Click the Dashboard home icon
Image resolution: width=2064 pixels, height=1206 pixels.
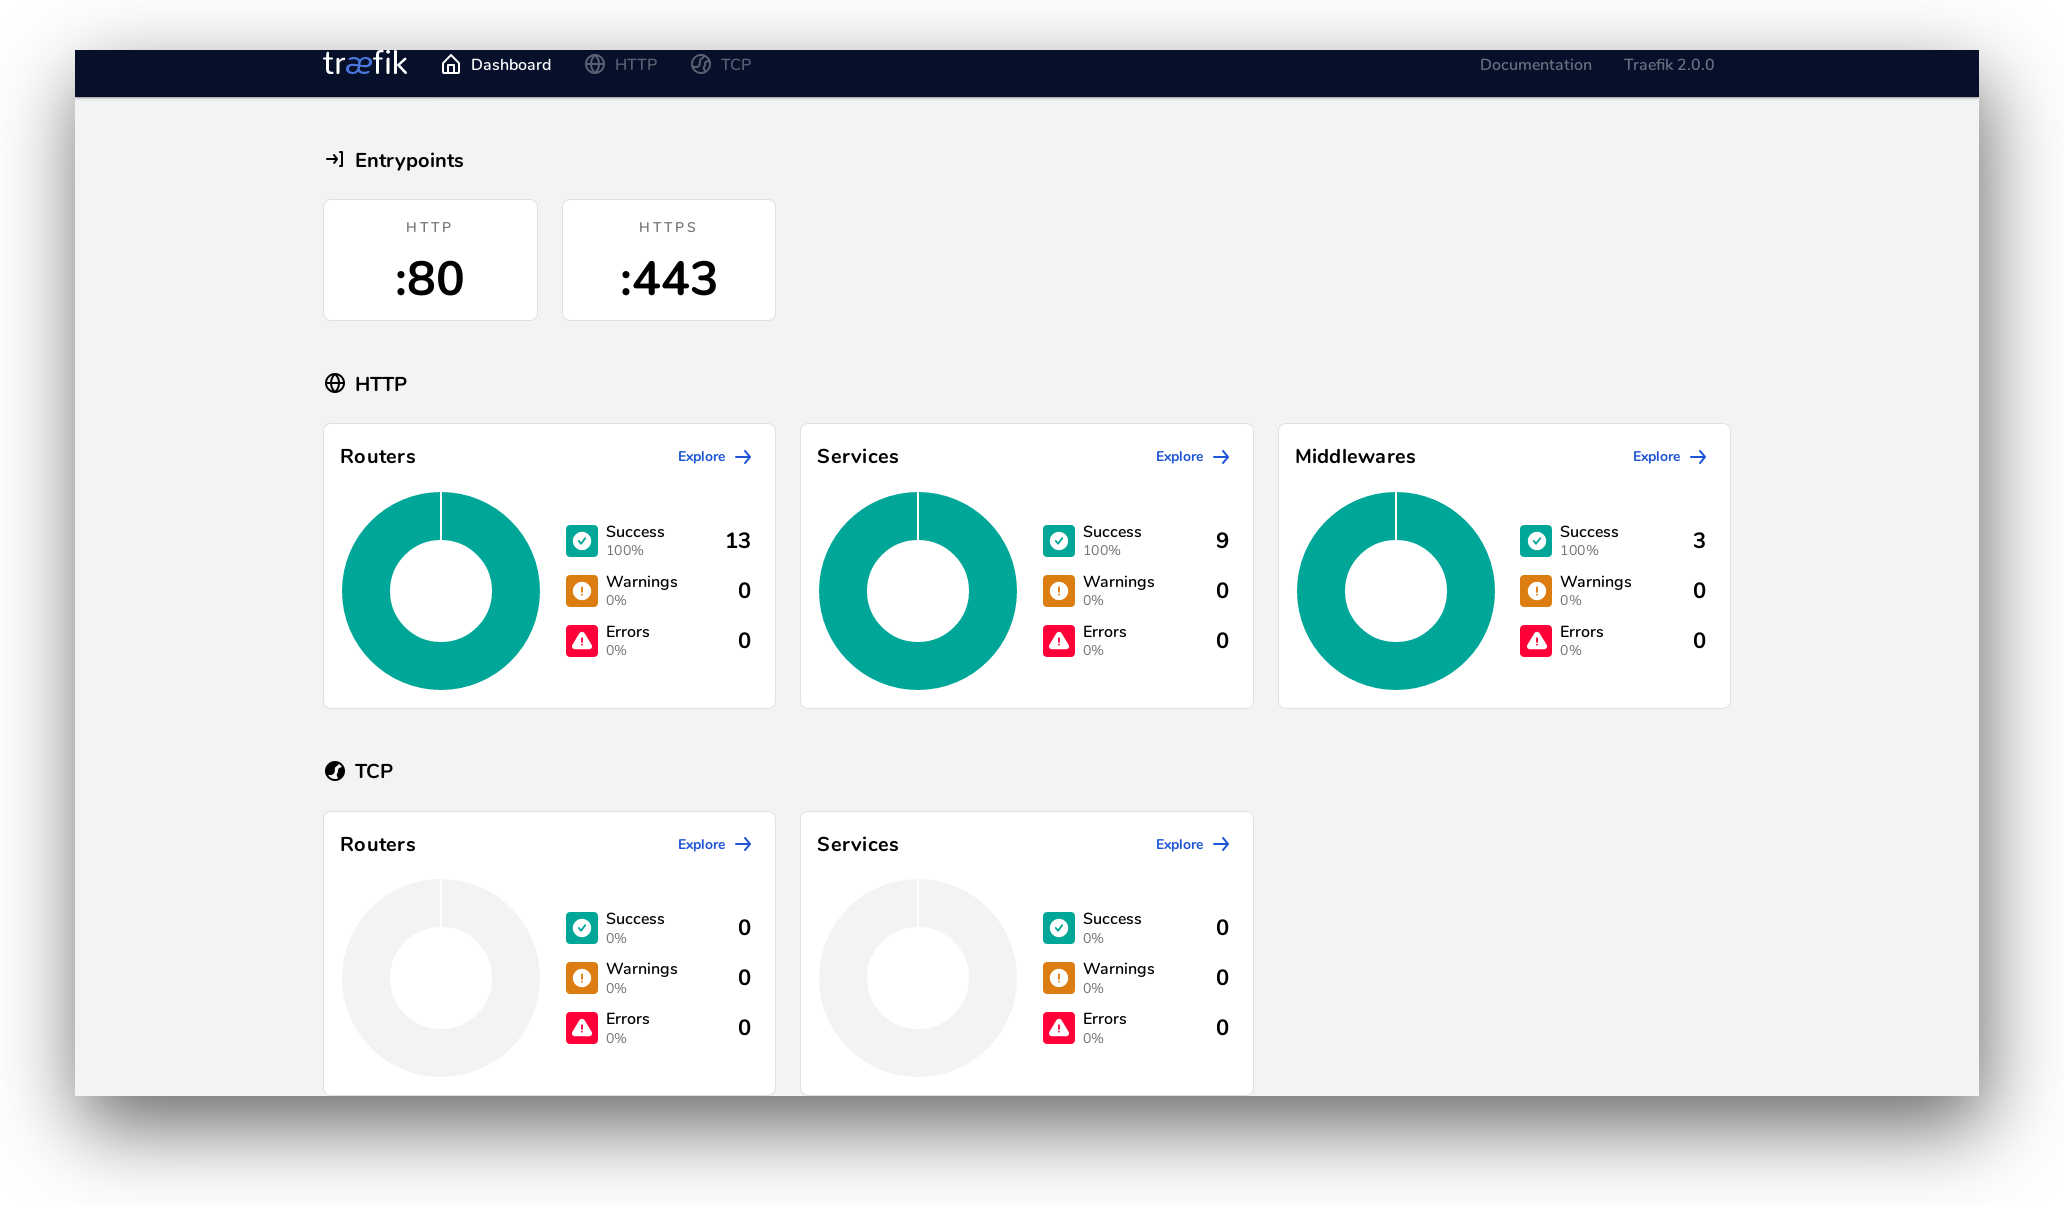point(451,64)
